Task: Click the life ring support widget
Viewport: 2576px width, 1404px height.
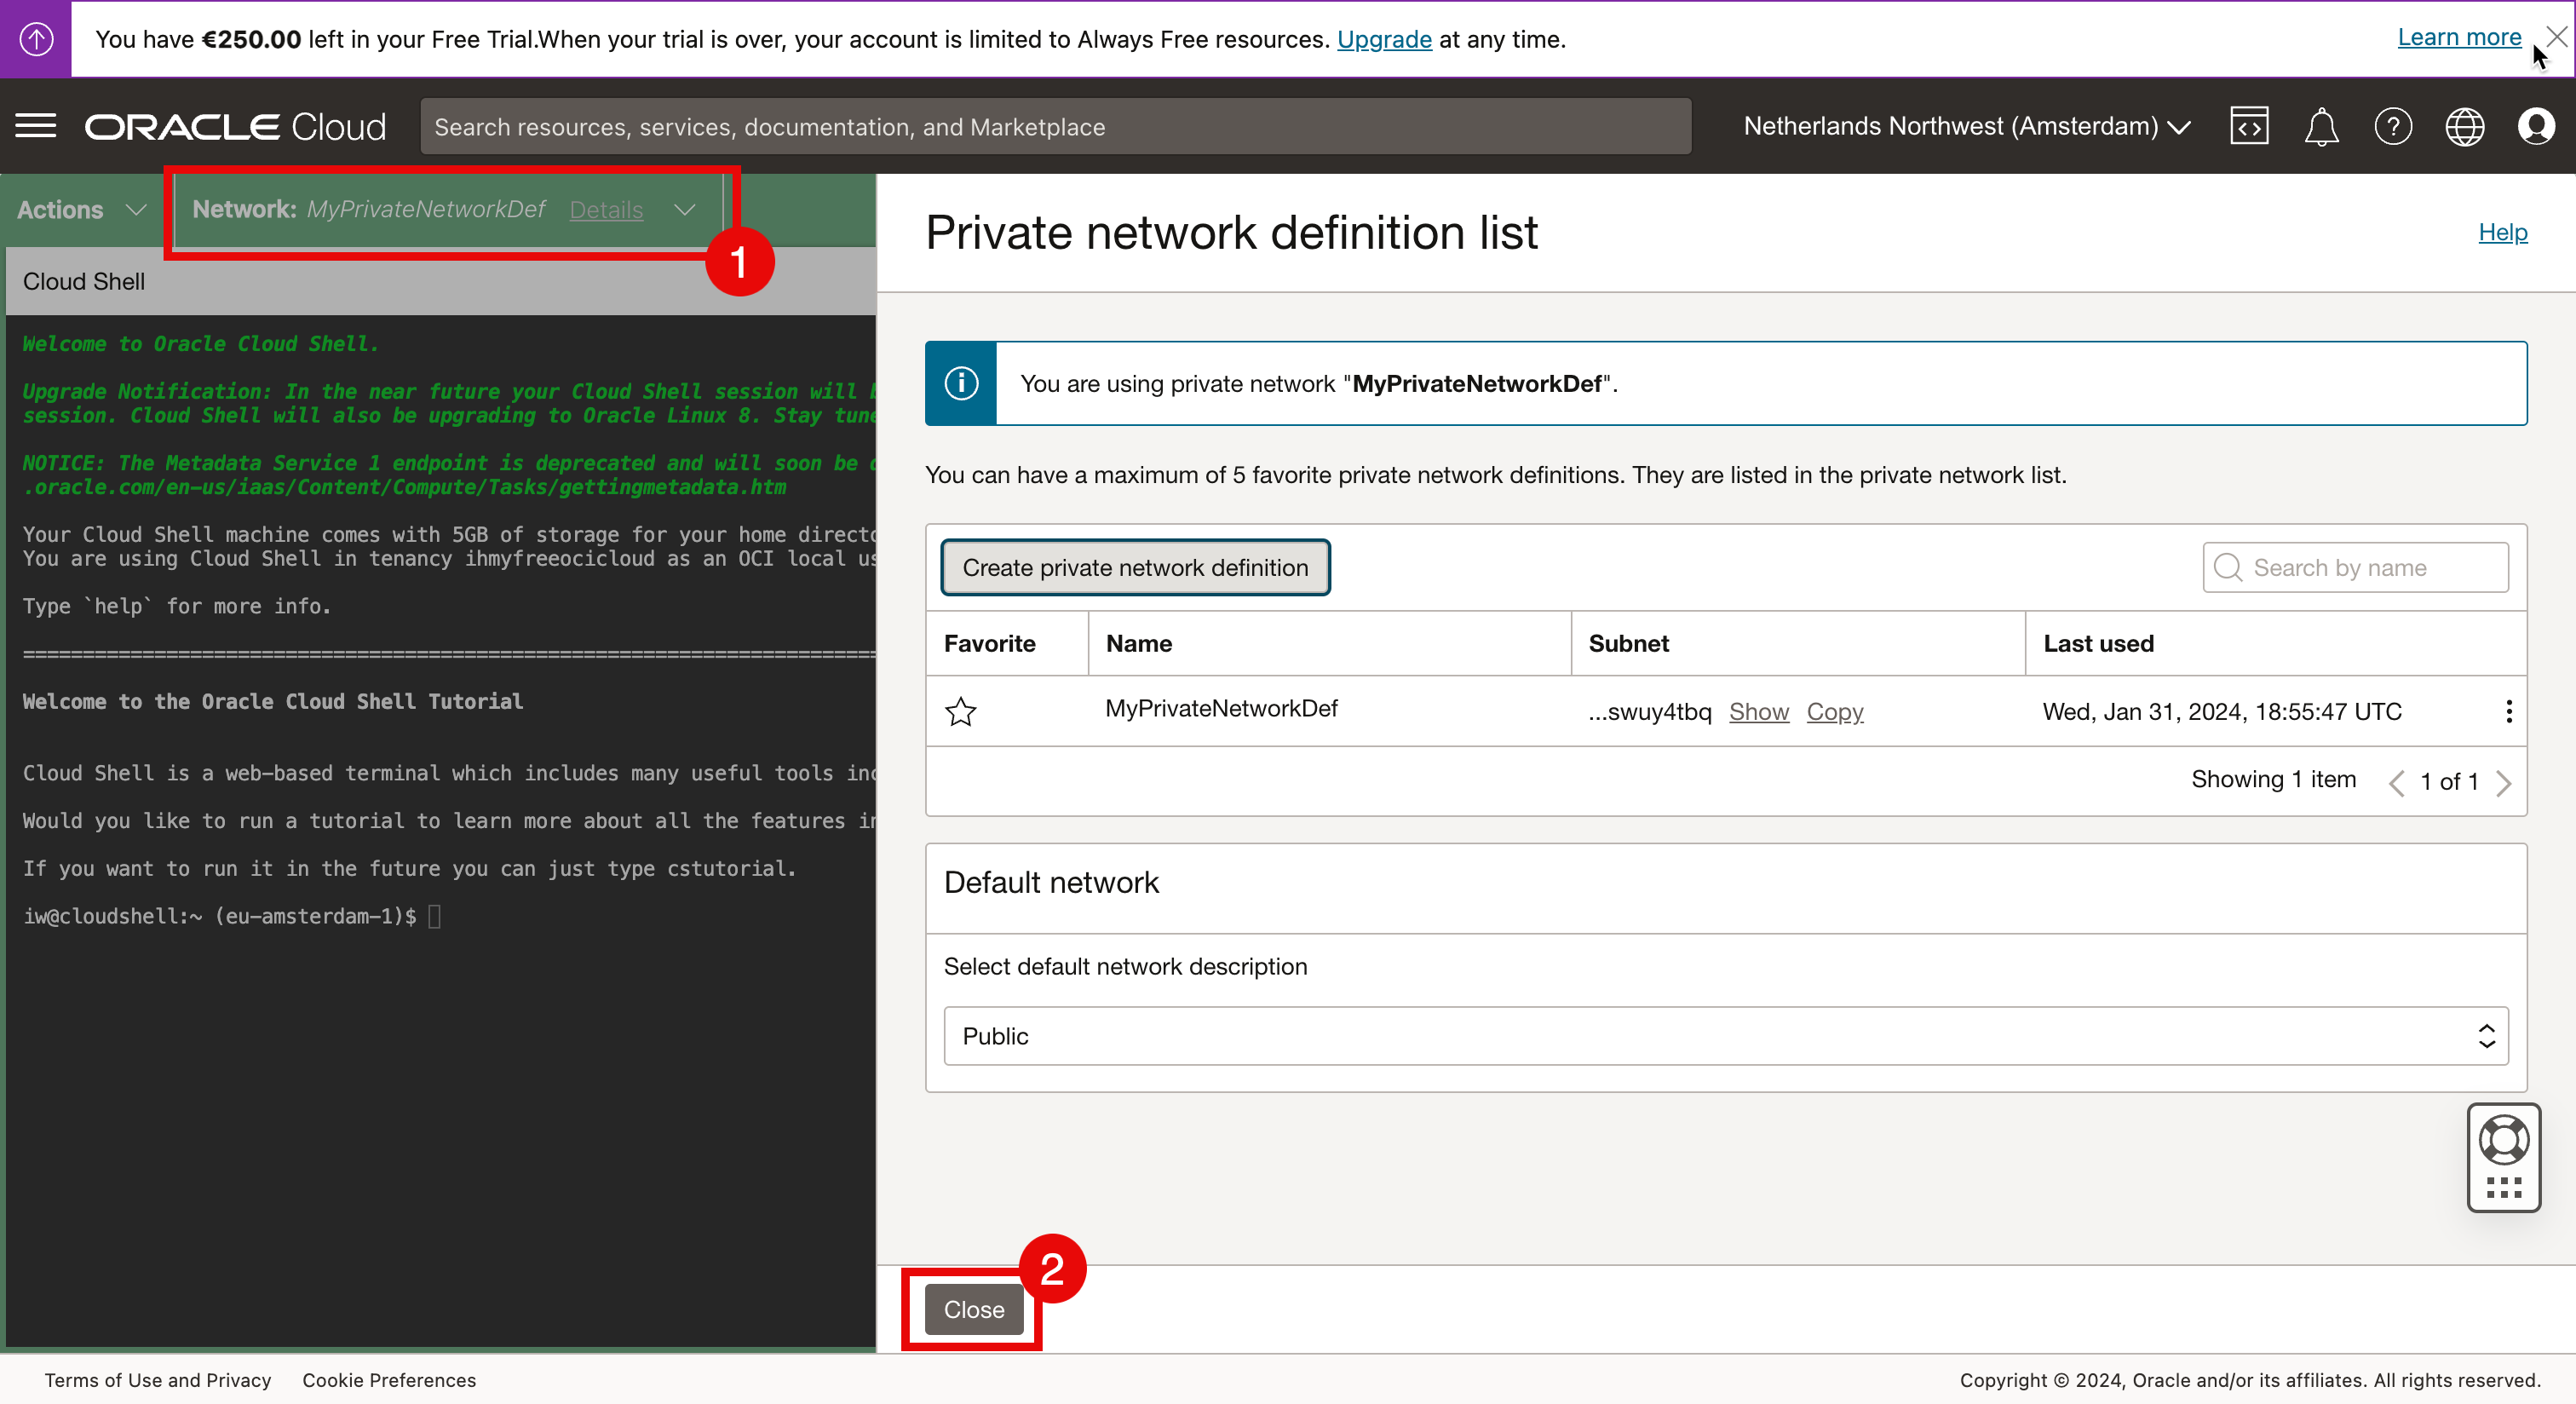Action: click(2503, 1140)
